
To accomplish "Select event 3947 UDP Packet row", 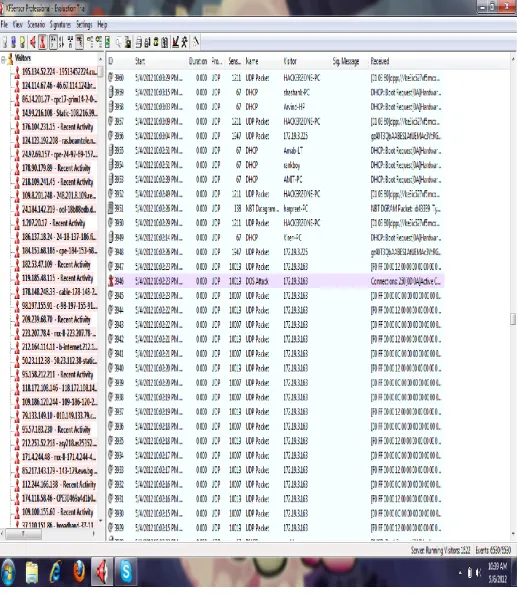I will (x=276, y=267).
